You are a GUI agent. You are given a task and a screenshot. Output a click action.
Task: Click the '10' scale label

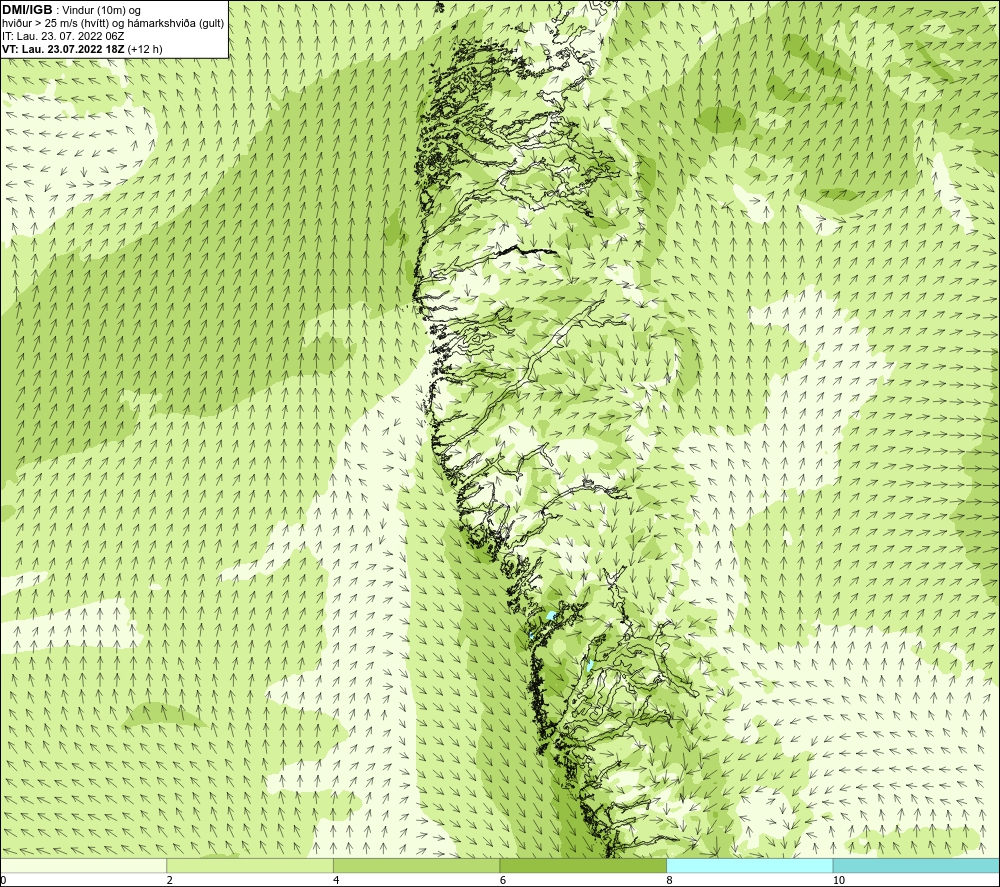(x=839, y=881)
